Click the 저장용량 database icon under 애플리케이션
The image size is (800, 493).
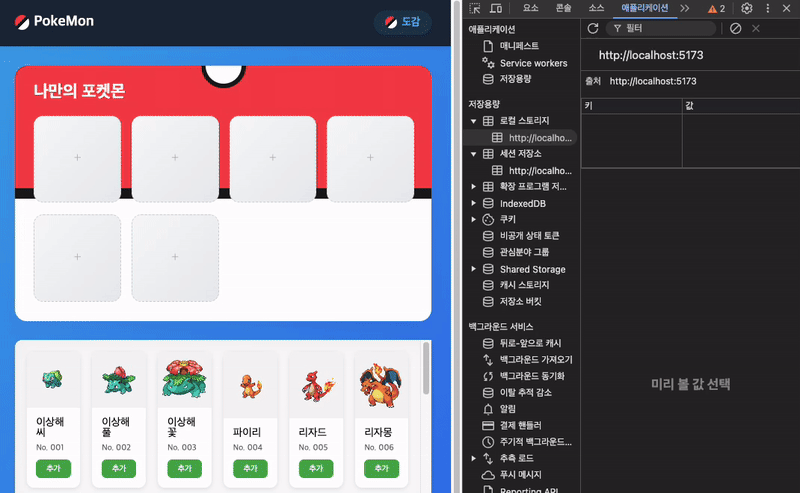pyautogui.click(x=488, y=79)
